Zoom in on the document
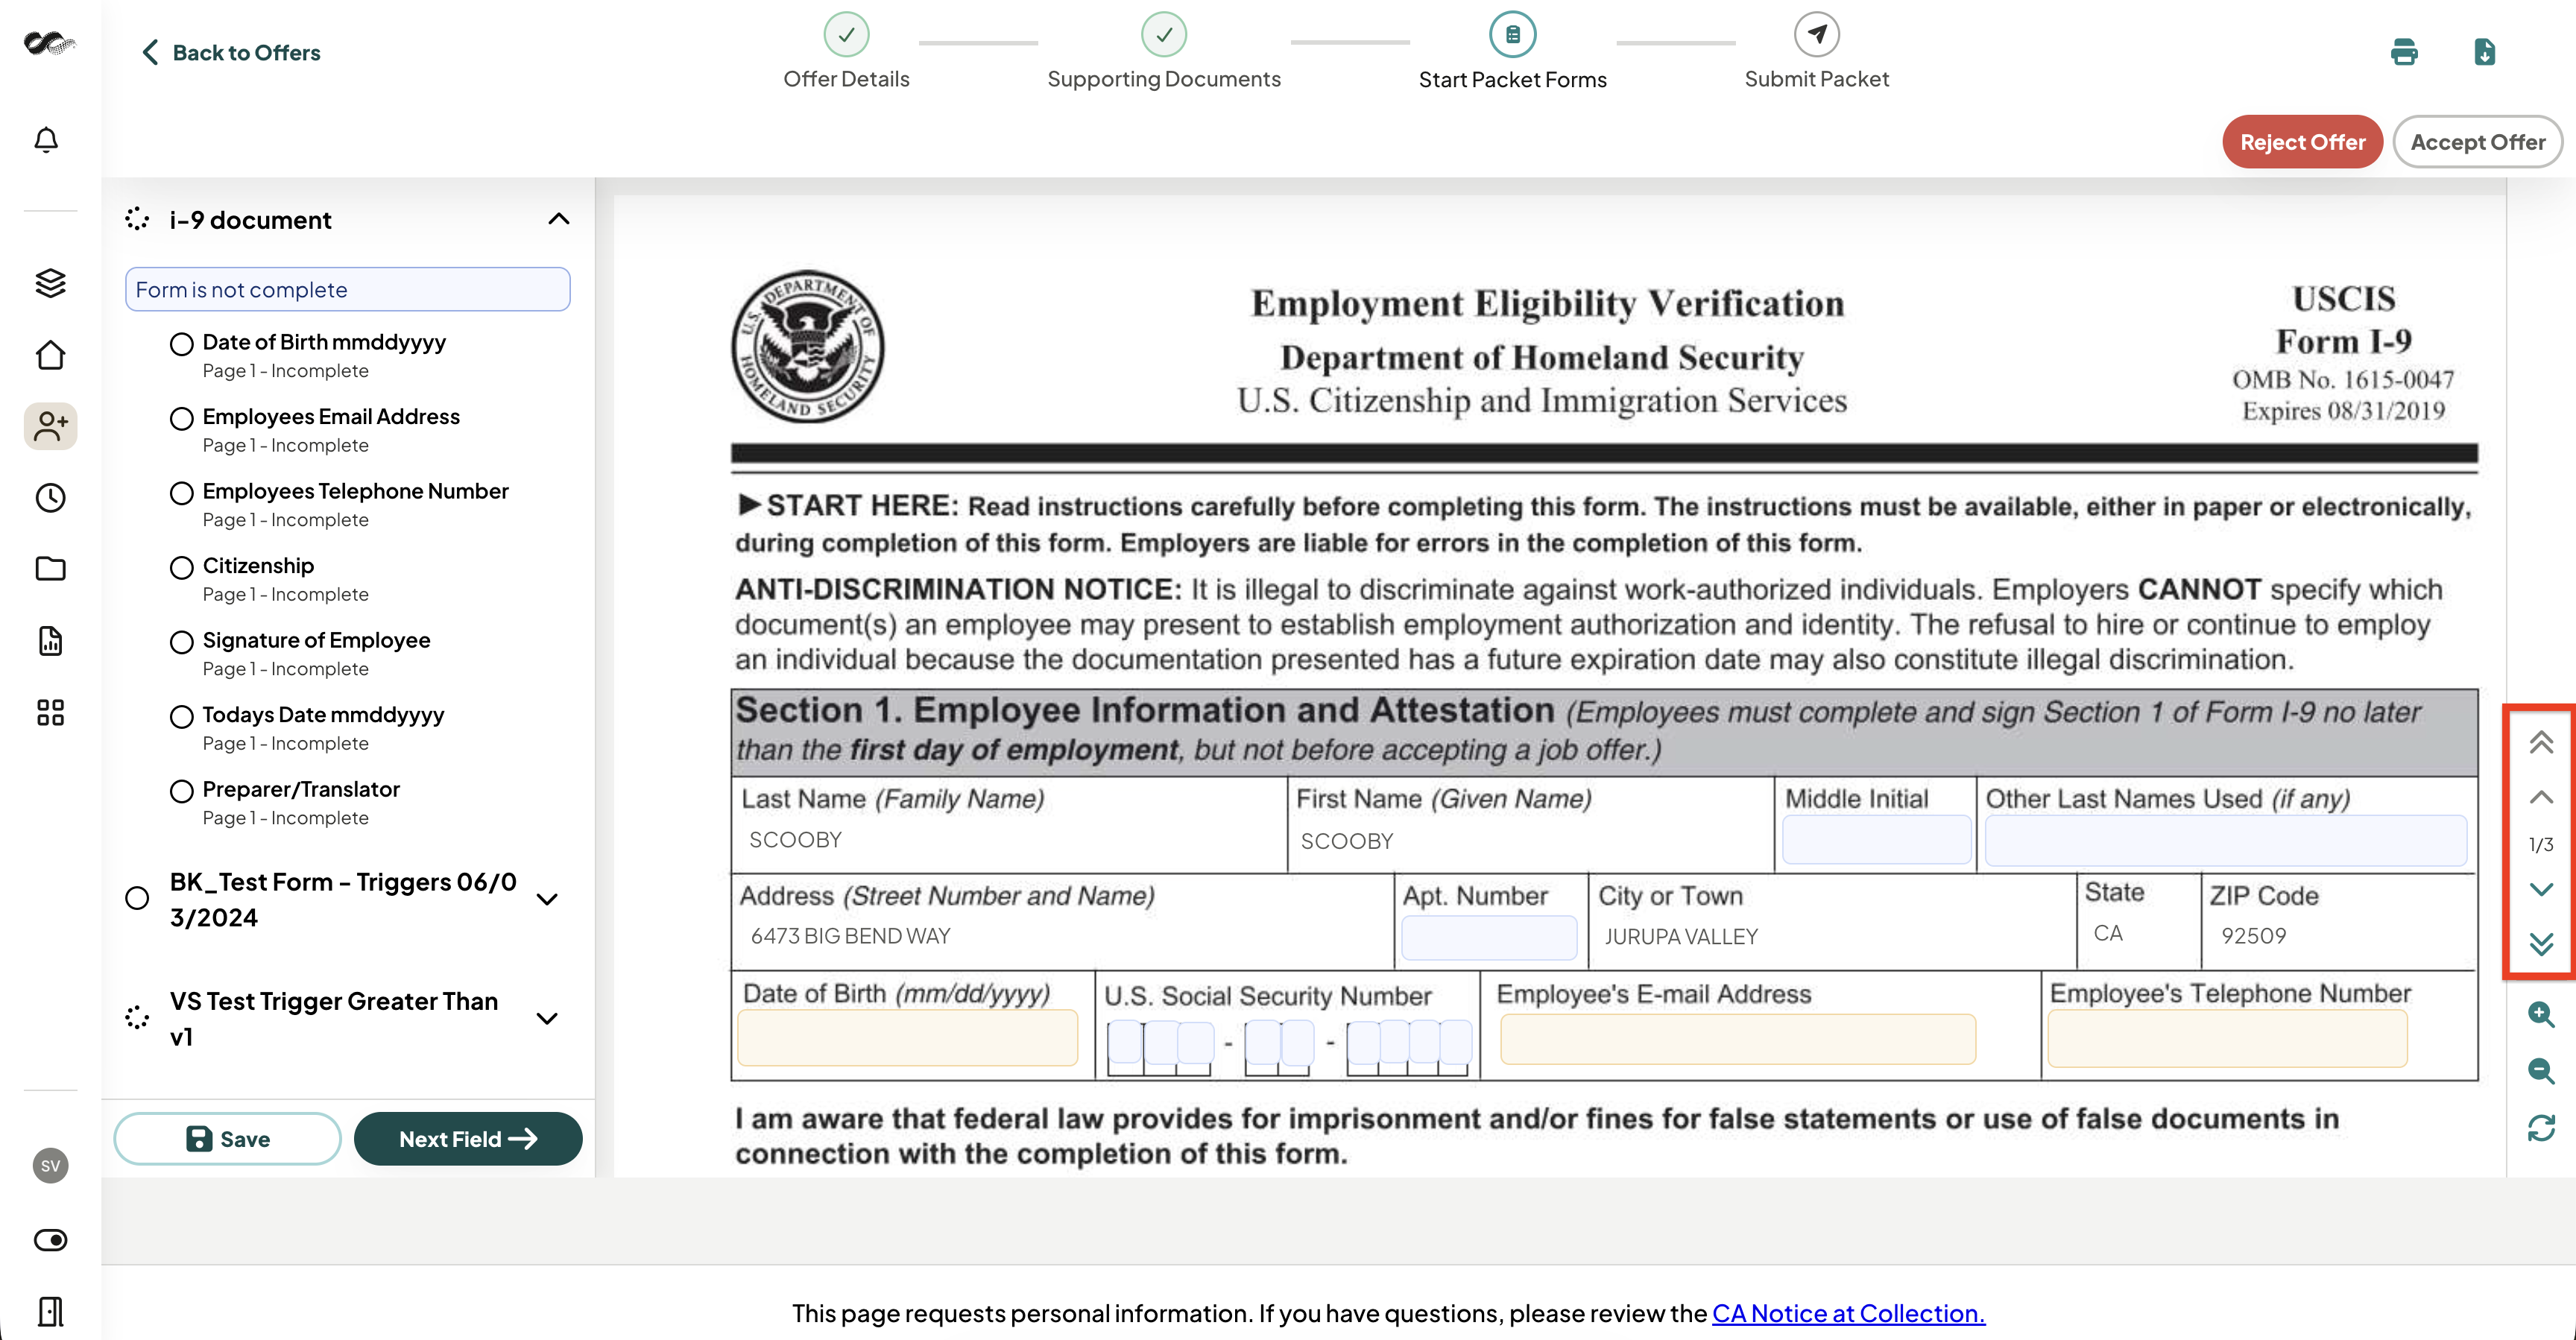Image resolution: width=2576 pixels, height=1340 pixels. (x=2541, y=1015)
